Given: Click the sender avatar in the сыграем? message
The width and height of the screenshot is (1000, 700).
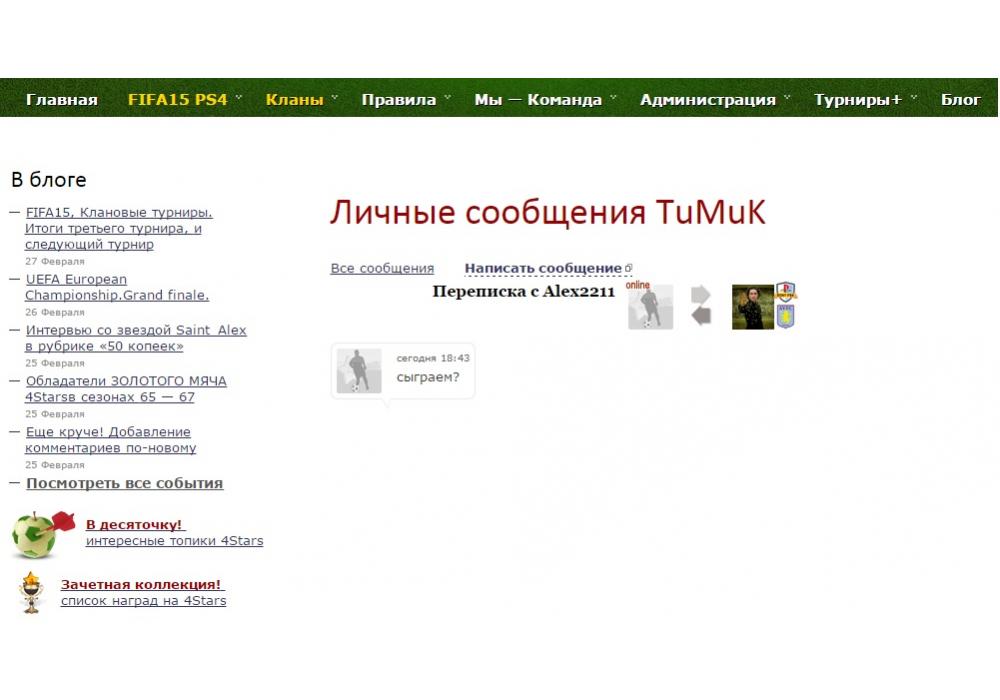Looking at the screenshot, I should pos(359,371).
